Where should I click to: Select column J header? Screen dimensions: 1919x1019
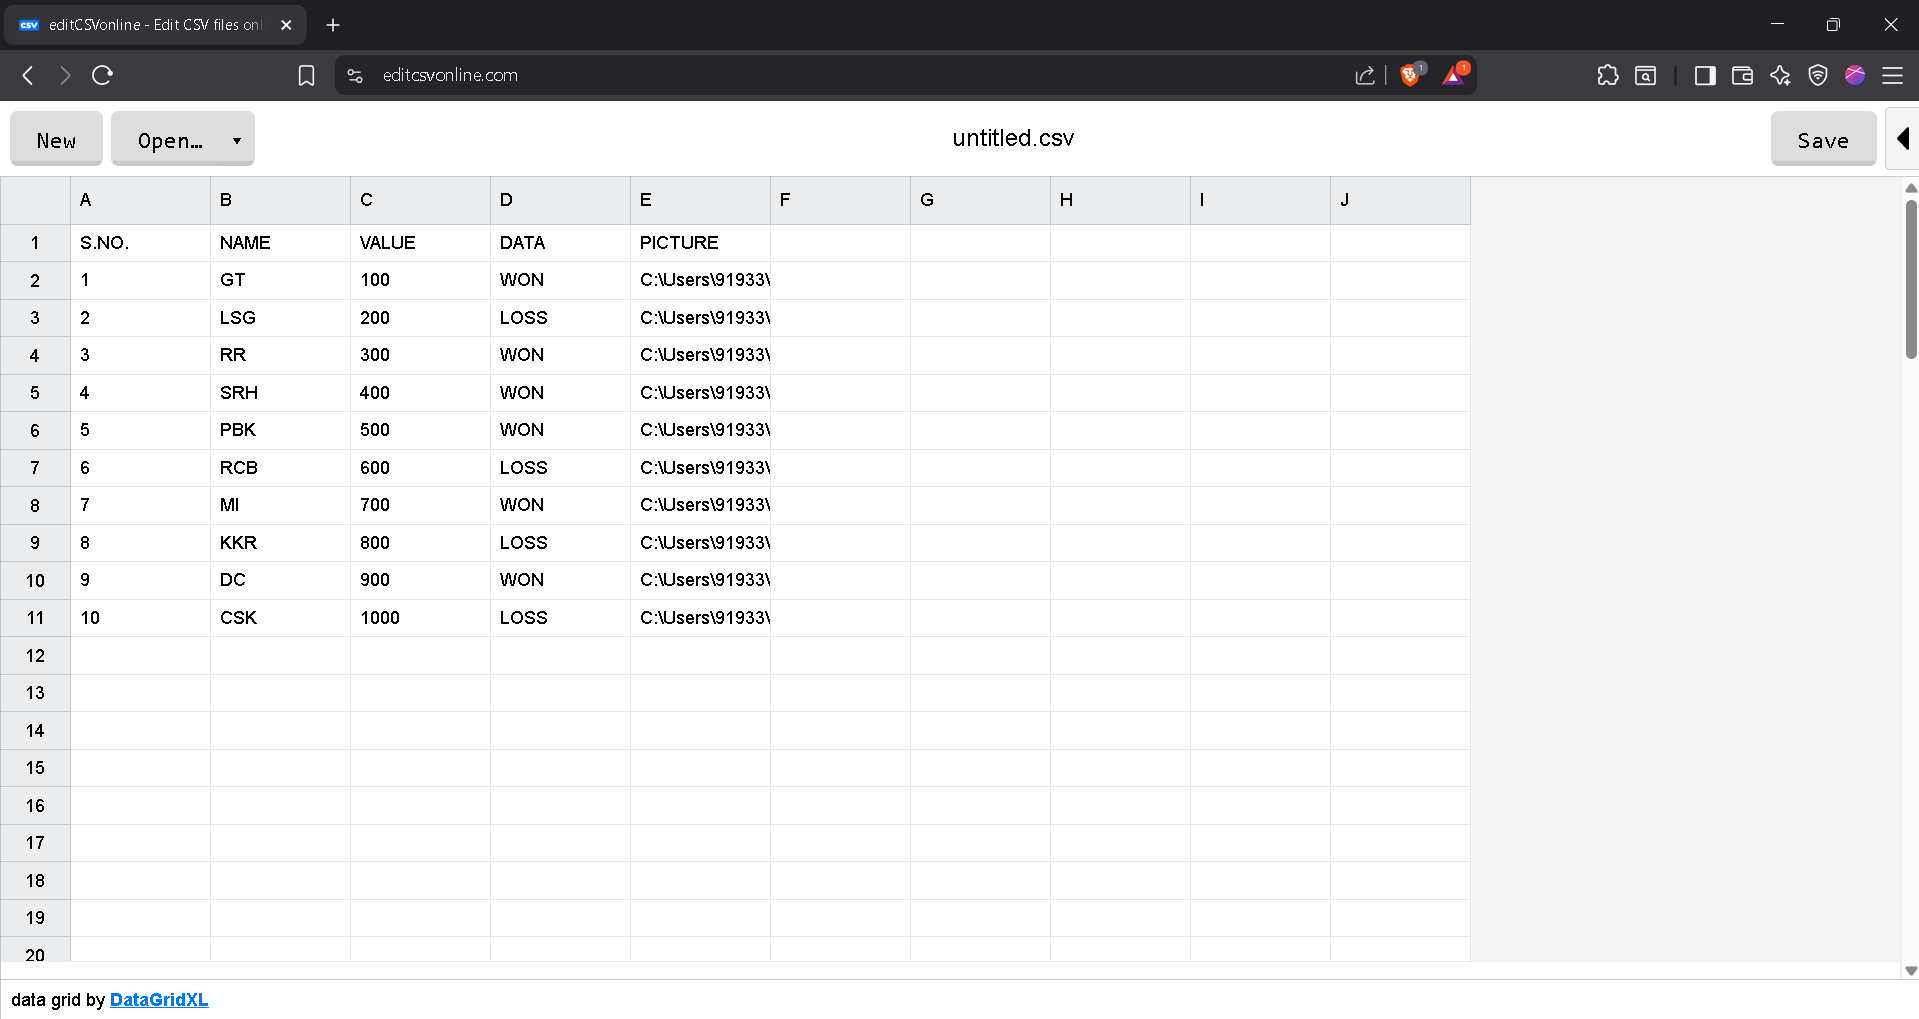pyautogui.click(x=1400, y=200)
